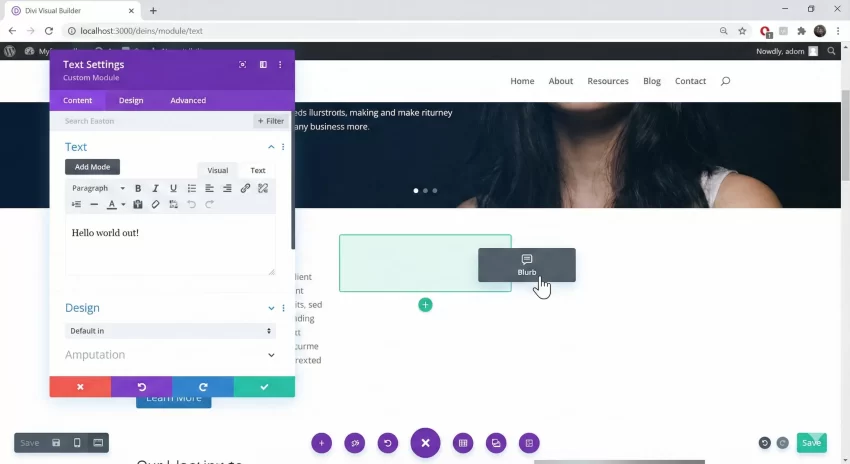Clear formatting with eraser icon
850x464 pixels.
156,204
